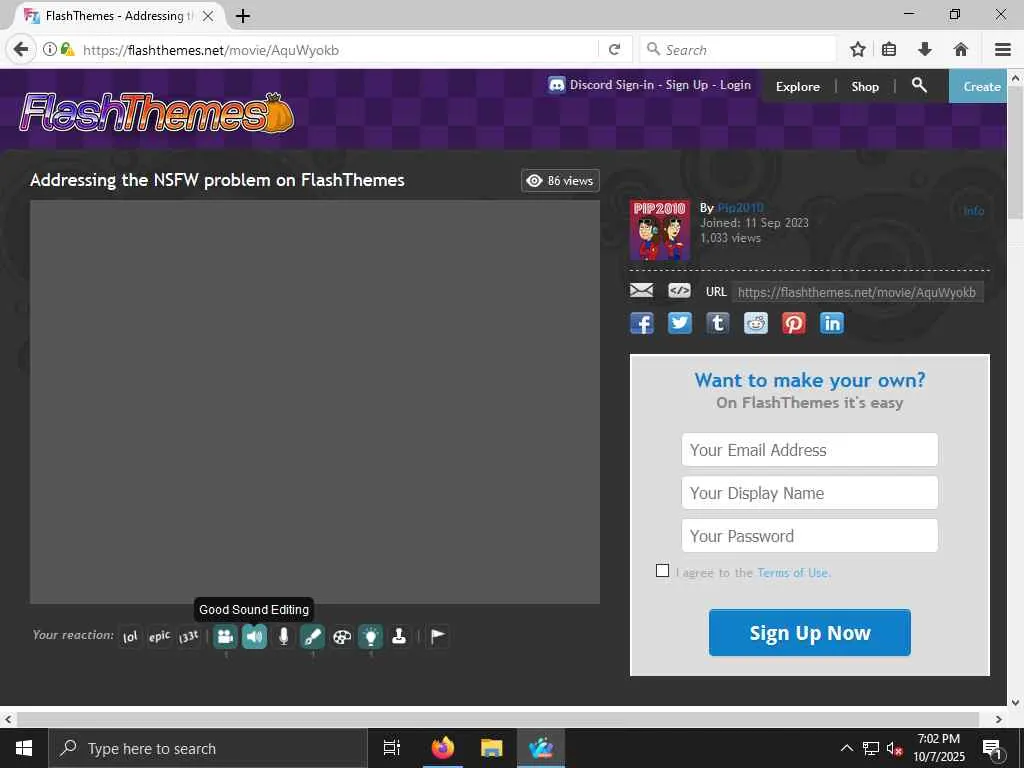1024x768 pixels.
Task: Open the Shop menu
Action: (x=865, y=86)
